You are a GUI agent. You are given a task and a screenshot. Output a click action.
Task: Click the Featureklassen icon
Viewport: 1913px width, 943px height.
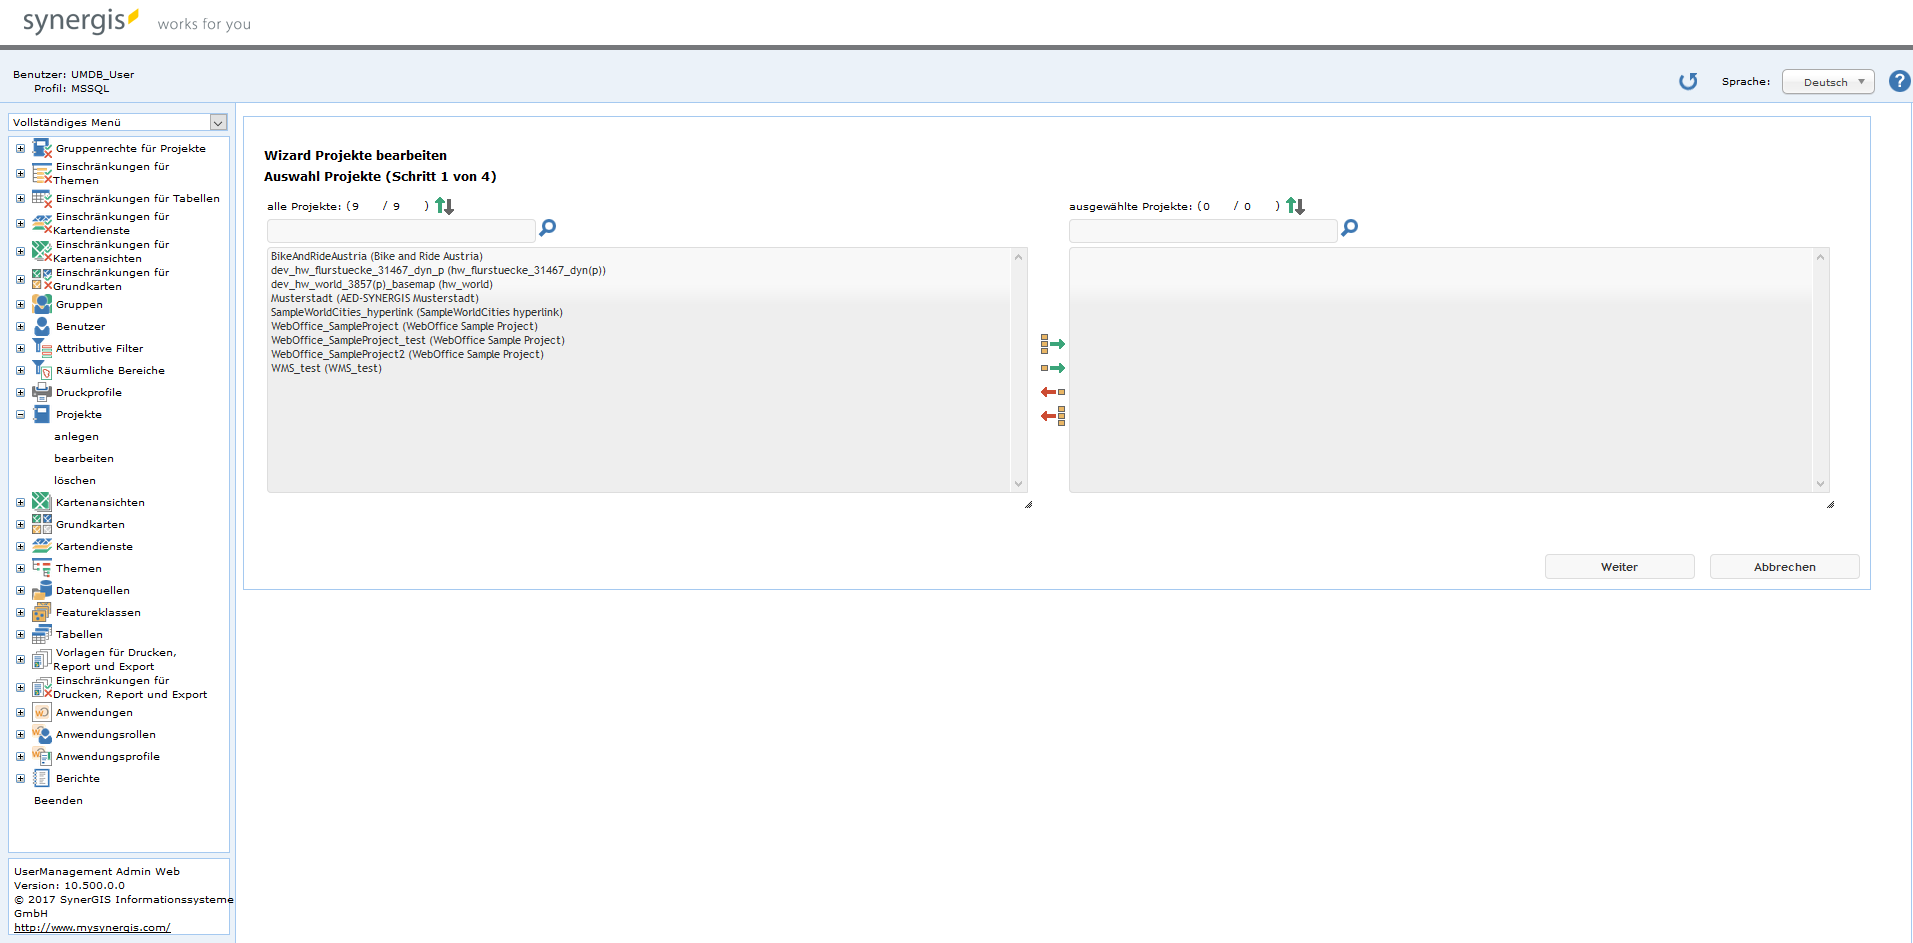point(42,612)
